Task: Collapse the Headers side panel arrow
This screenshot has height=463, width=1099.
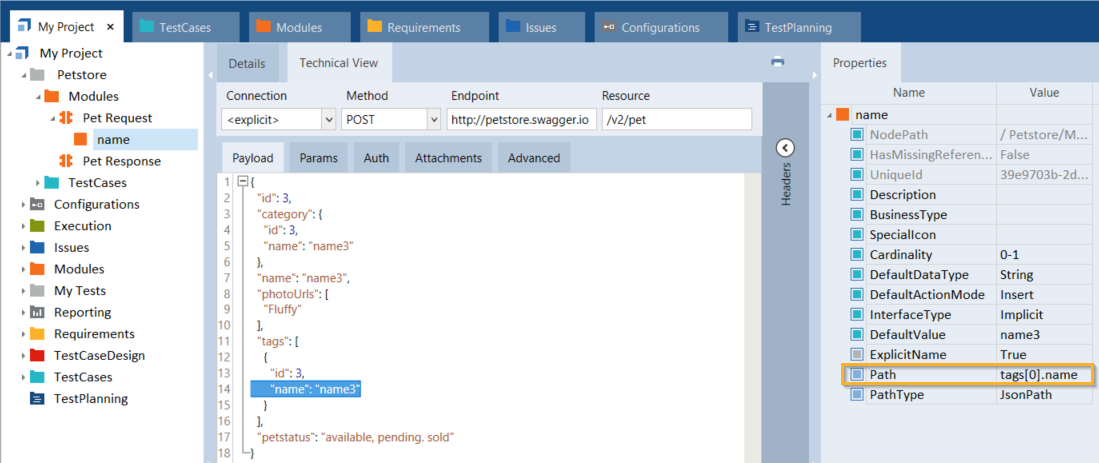Action: tap(785, 148)
